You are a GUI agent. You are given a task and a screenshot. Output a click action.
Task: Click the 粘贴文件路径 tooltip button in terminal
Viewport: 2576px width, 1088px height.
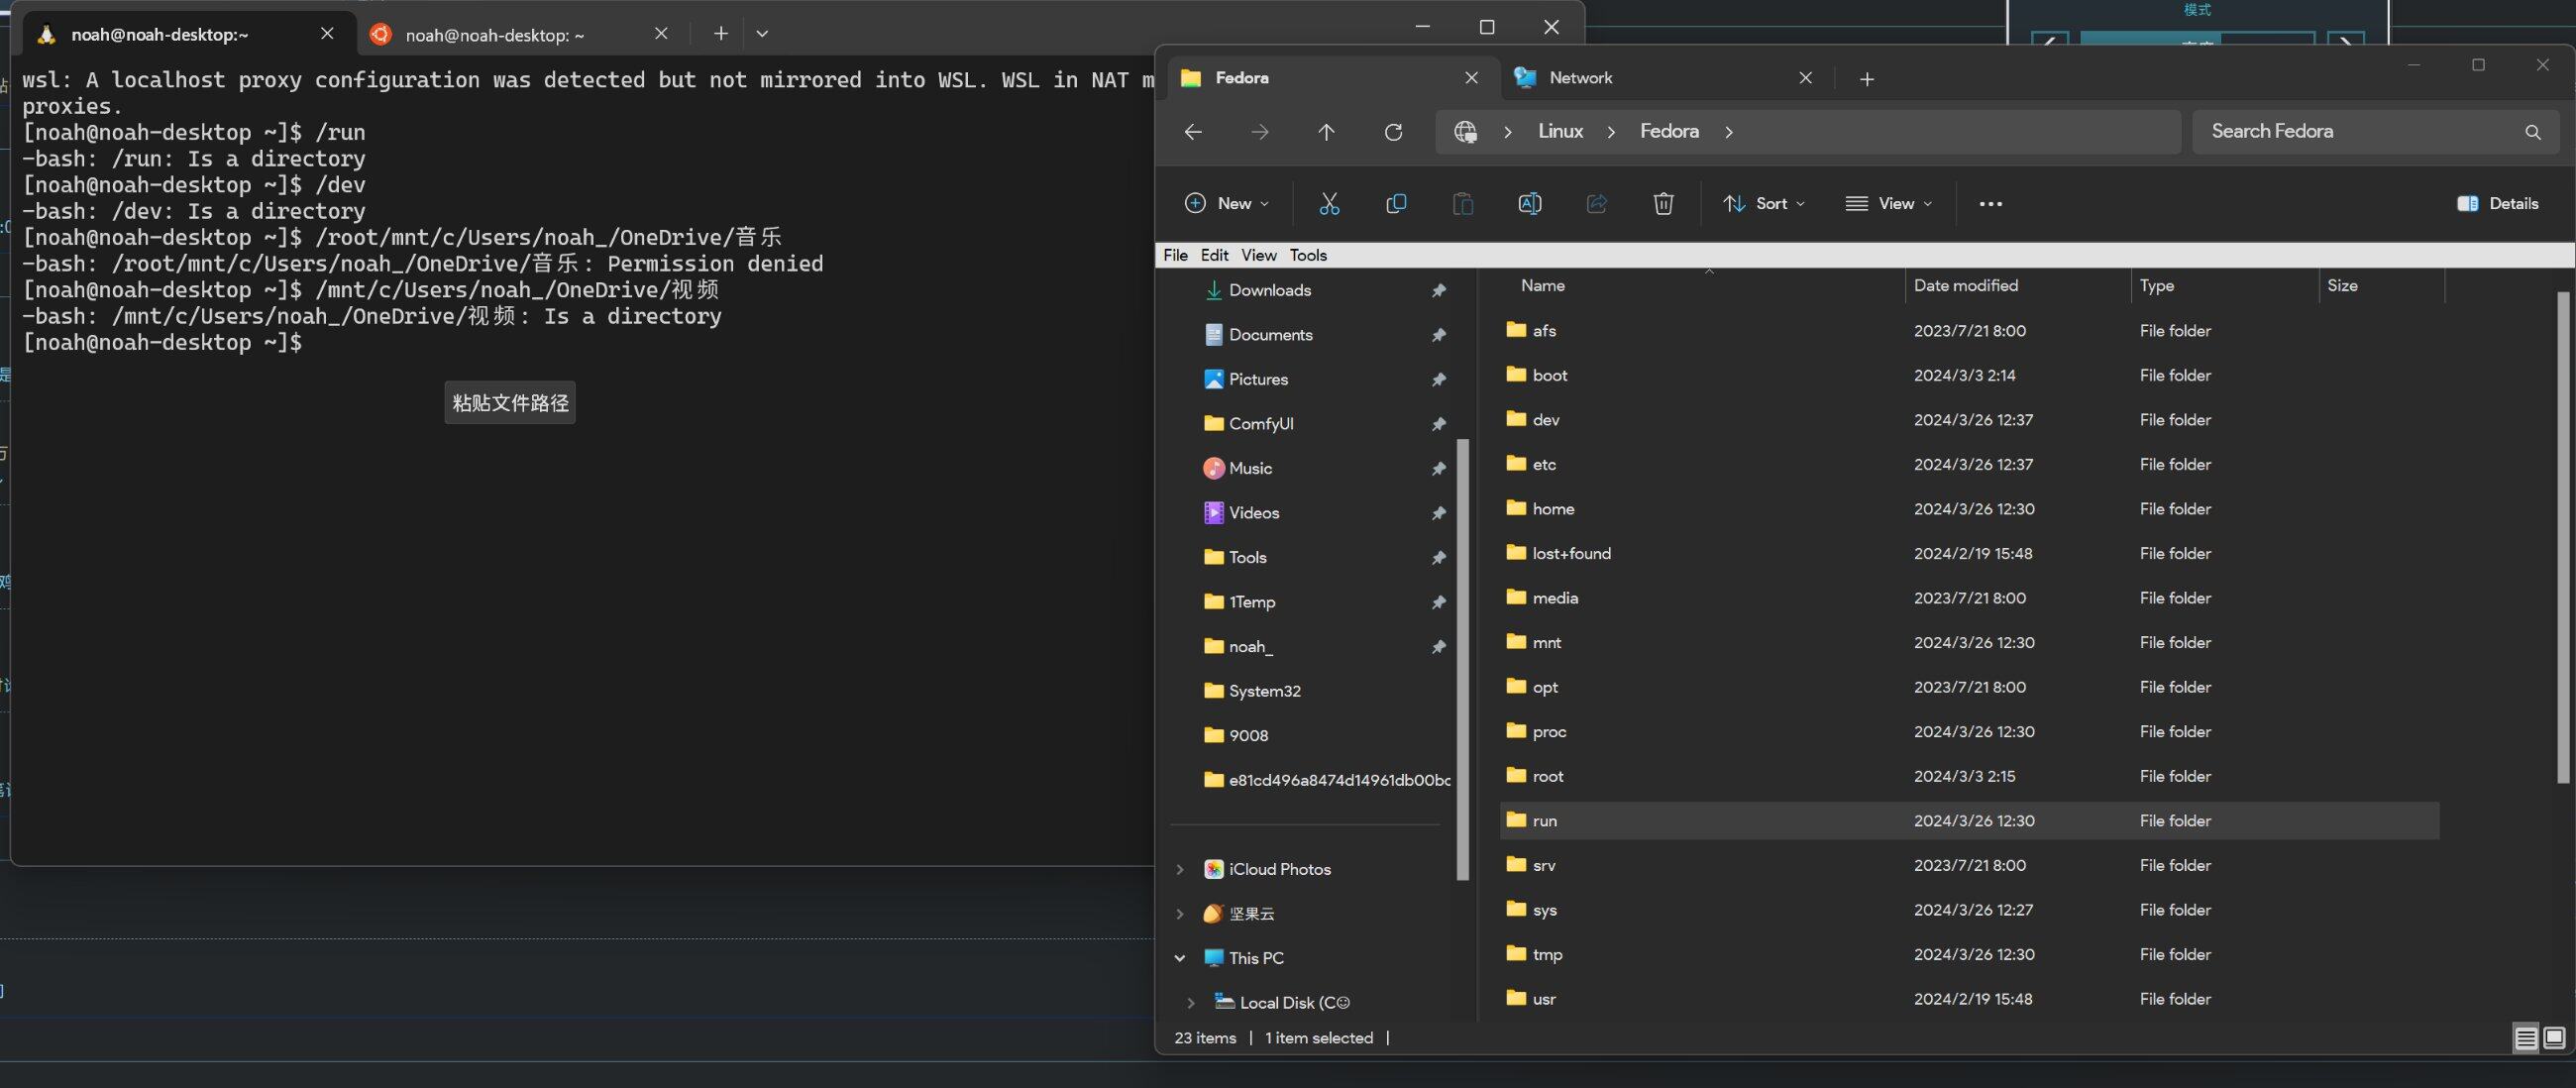(510, 403)
